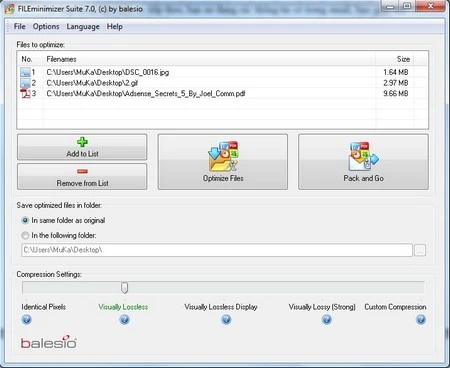Select the DSC_0016.jpg file row
This screenshot has width=450, height=368.
tap(222, 72)
